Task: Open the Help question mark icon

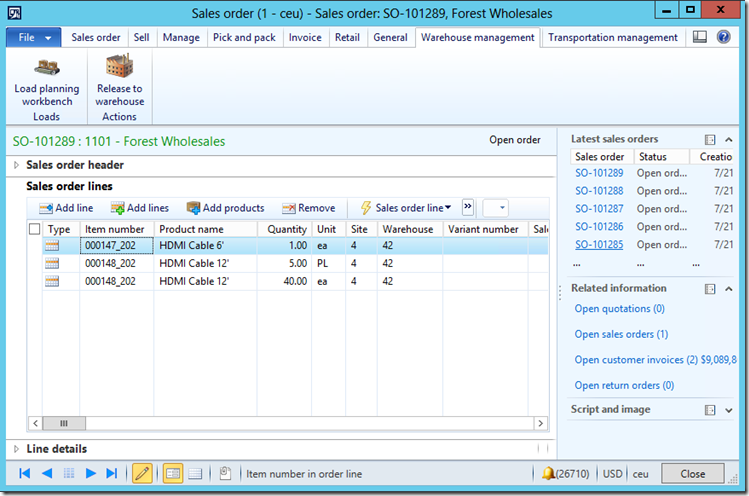Action: coord(723,37)
